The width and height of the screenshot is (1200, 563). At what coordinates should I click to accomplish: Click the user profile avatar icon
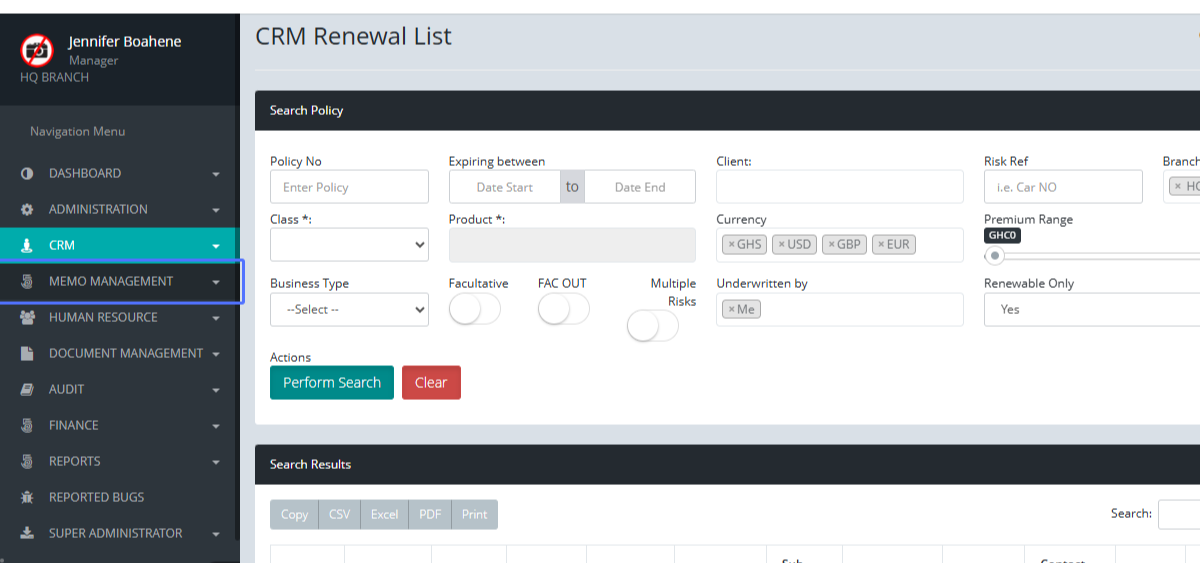coord(37,49)
